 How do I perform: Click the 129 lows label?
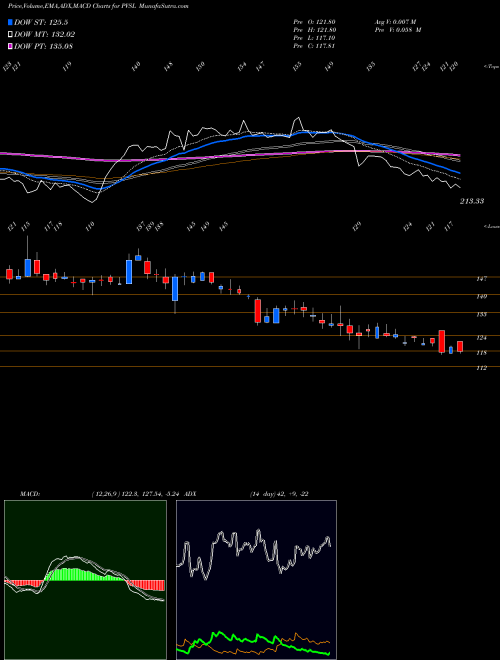coord(356,226)
